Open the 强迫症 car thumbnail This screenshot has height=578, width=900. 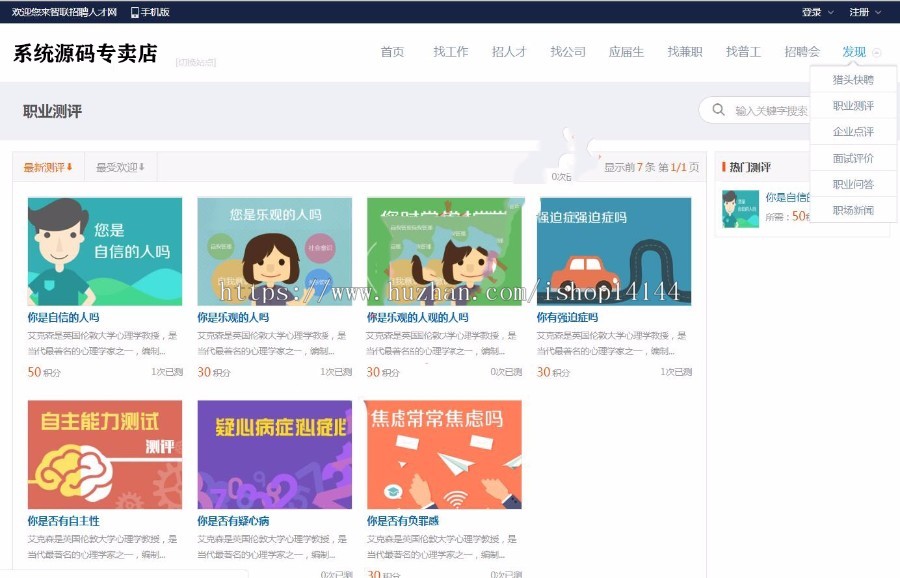point(614,251)
